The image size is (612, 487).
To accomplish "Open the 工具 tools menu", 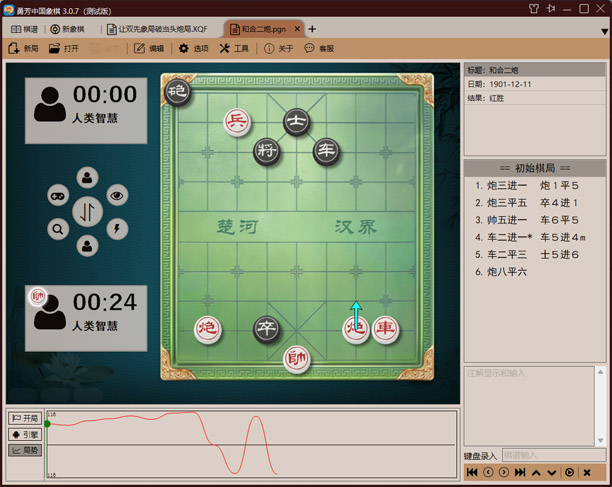I will 234,48.
